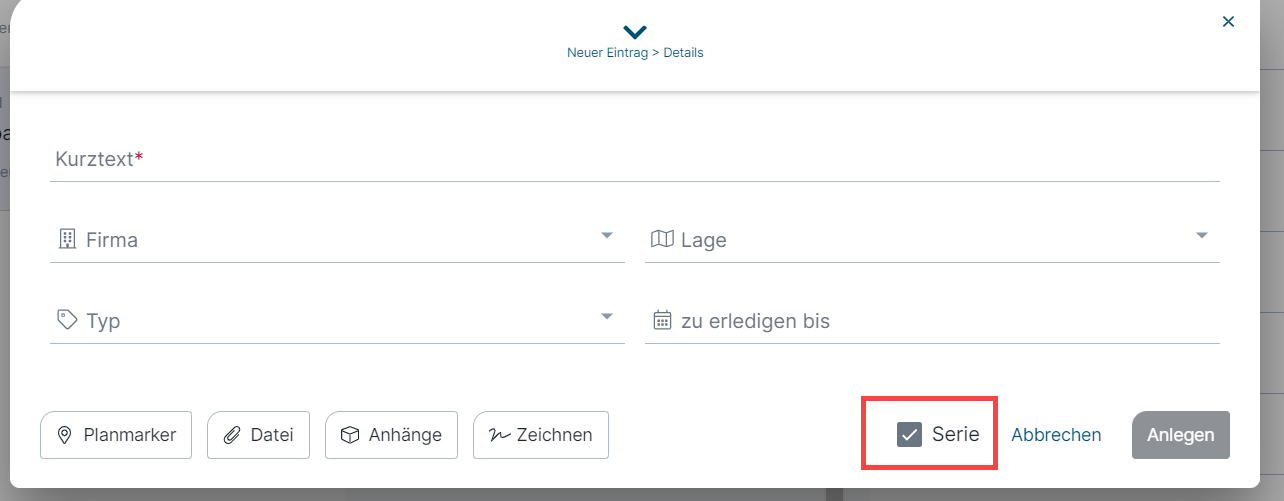Click the squiggle icon on Zeichnen

499,435
